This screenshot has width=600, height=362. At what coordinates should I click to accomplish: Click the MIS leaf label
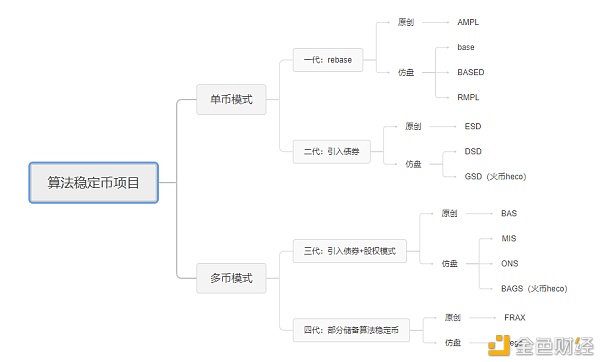pos(509,238)
